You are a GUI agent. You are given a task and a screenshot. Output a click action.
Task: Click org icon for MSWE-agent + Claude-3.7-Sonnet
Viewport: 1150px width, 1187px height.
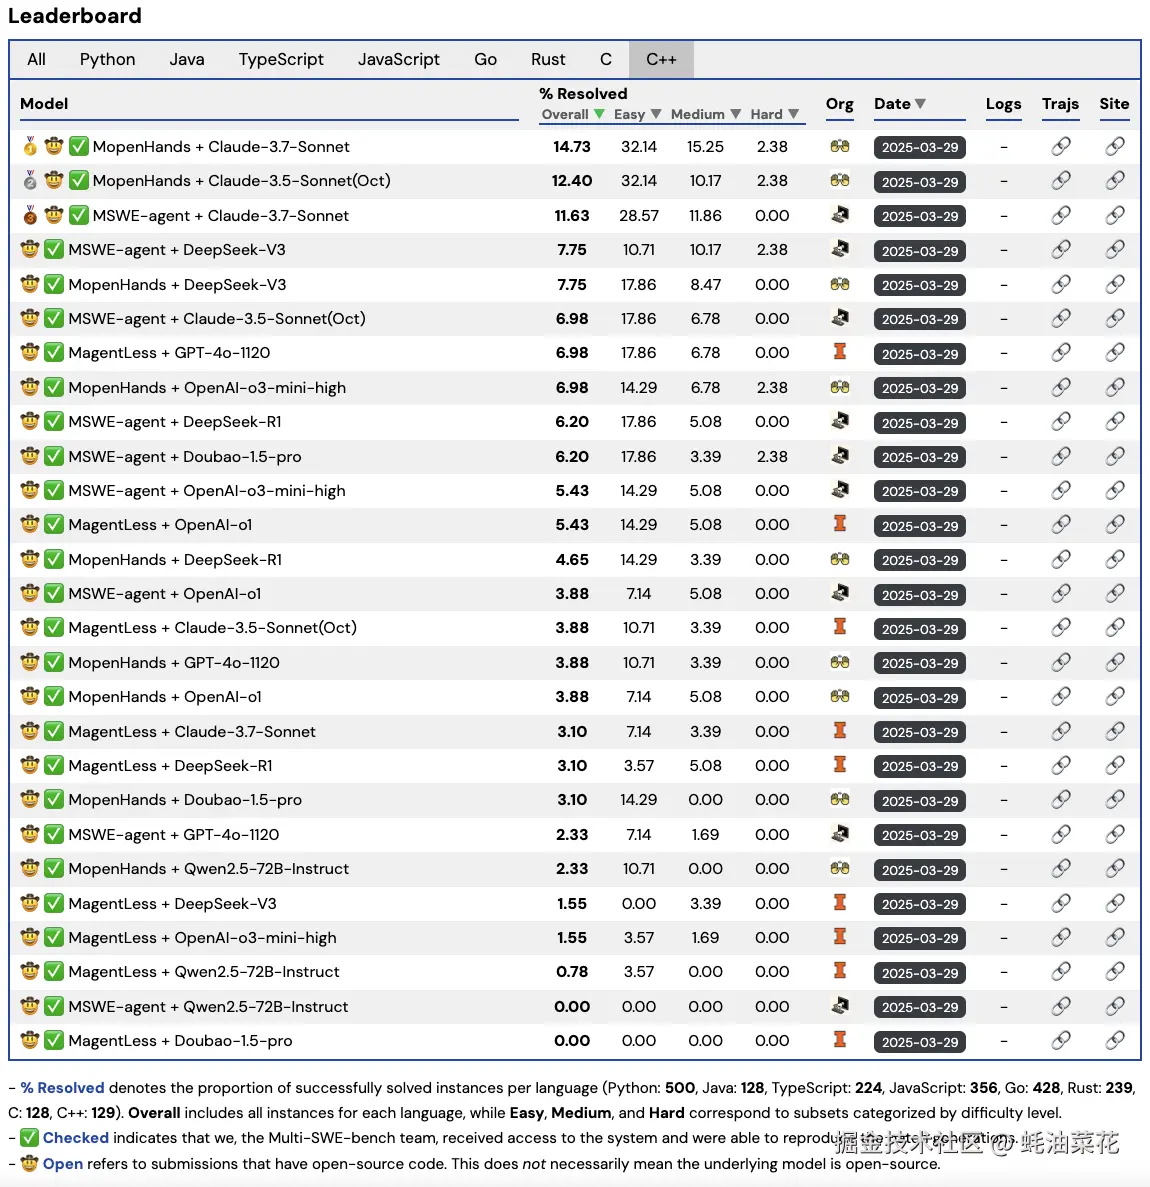[840, 215]
